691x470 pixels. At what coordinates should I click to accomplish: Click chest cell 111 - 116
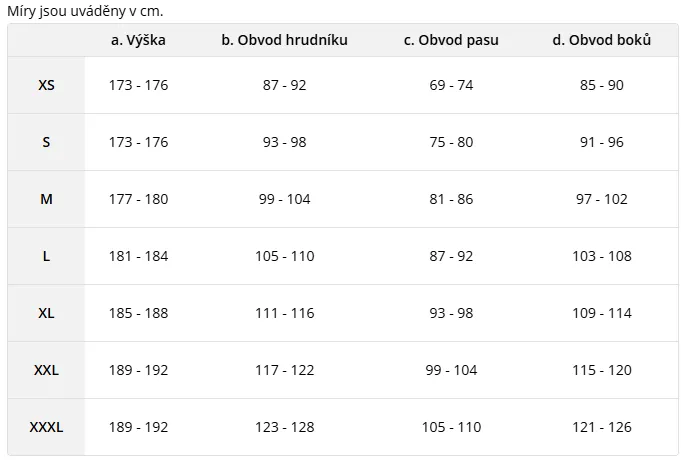point(284,314)
